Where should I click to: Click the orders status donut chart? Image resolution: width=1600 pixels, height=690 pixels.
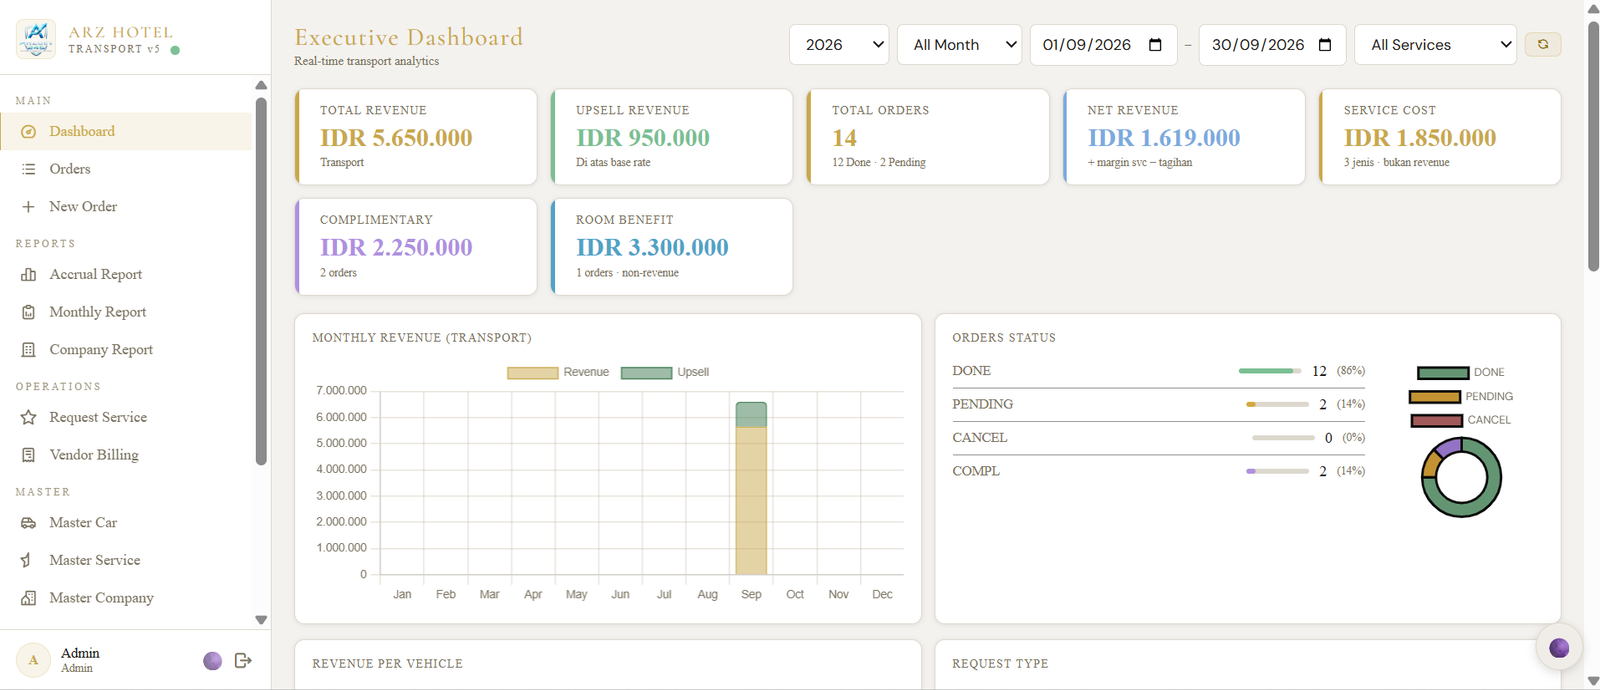1461,477
